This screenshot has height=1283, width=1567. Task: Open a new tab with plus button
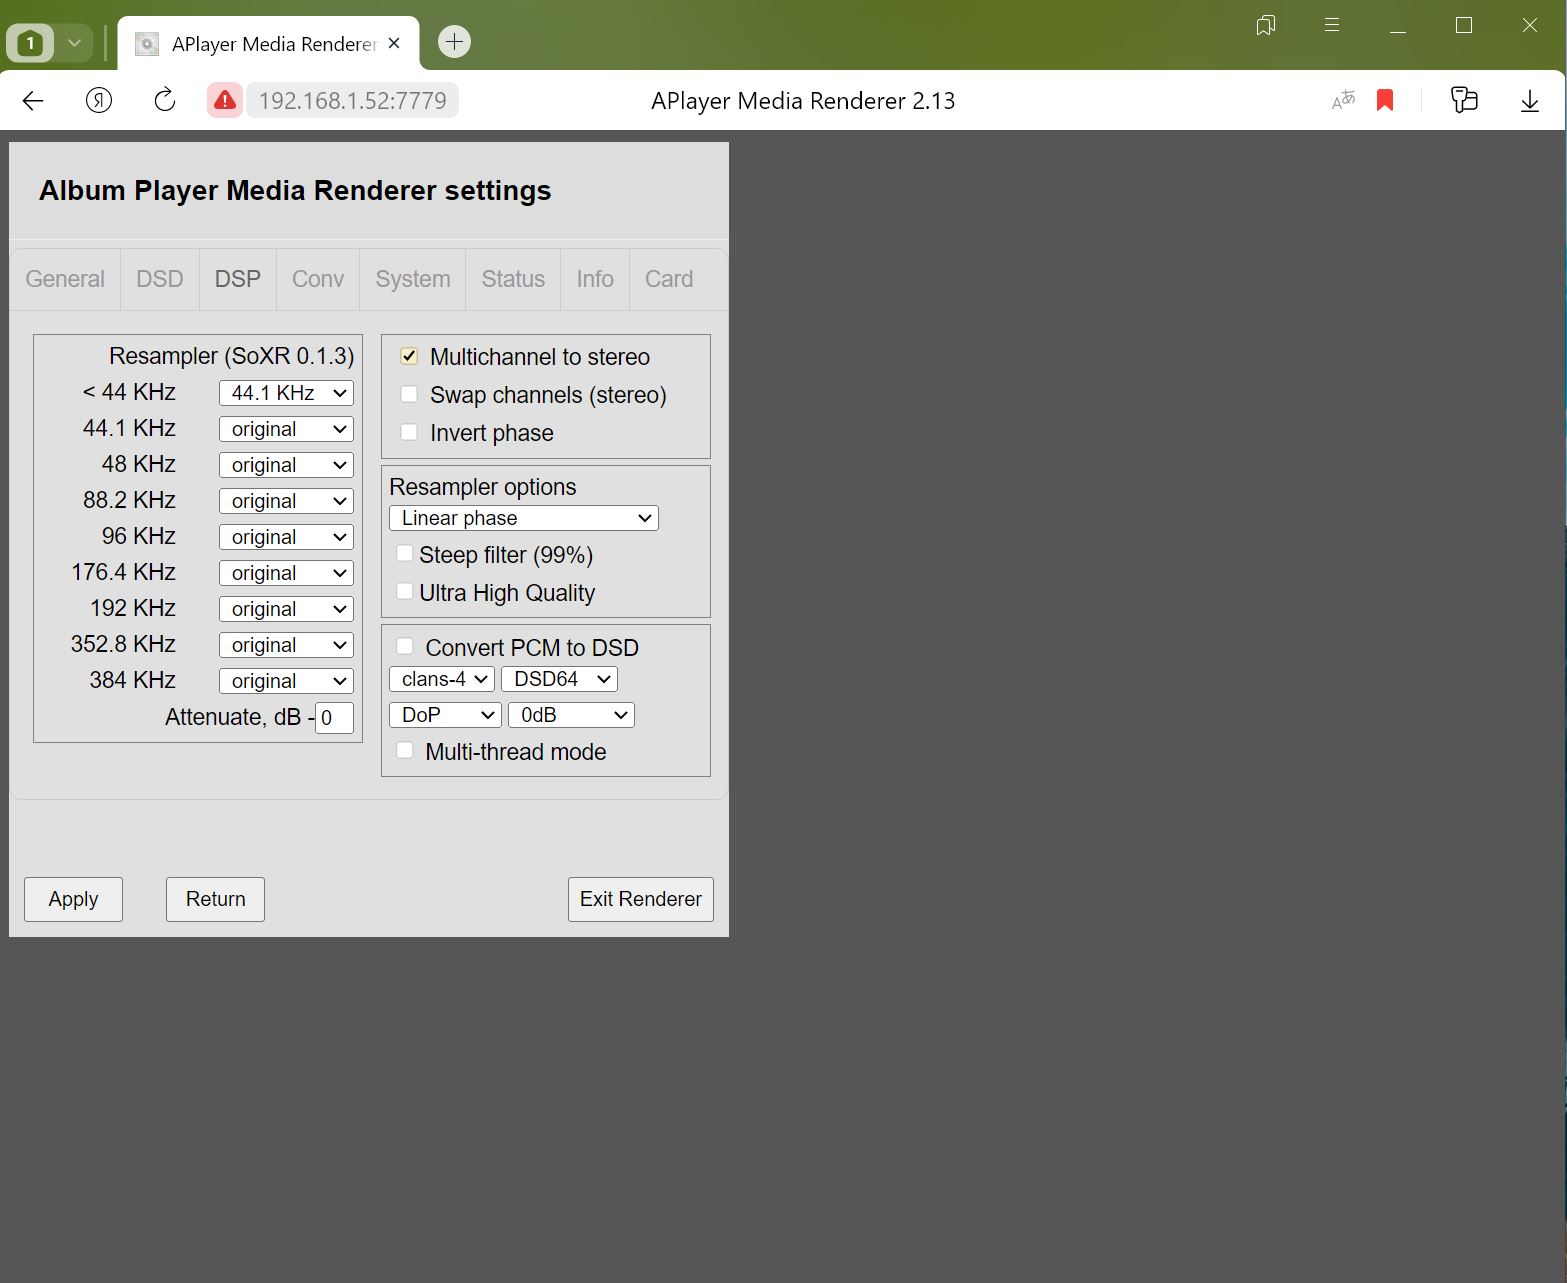pyautogui.click(x=454, y=42)
